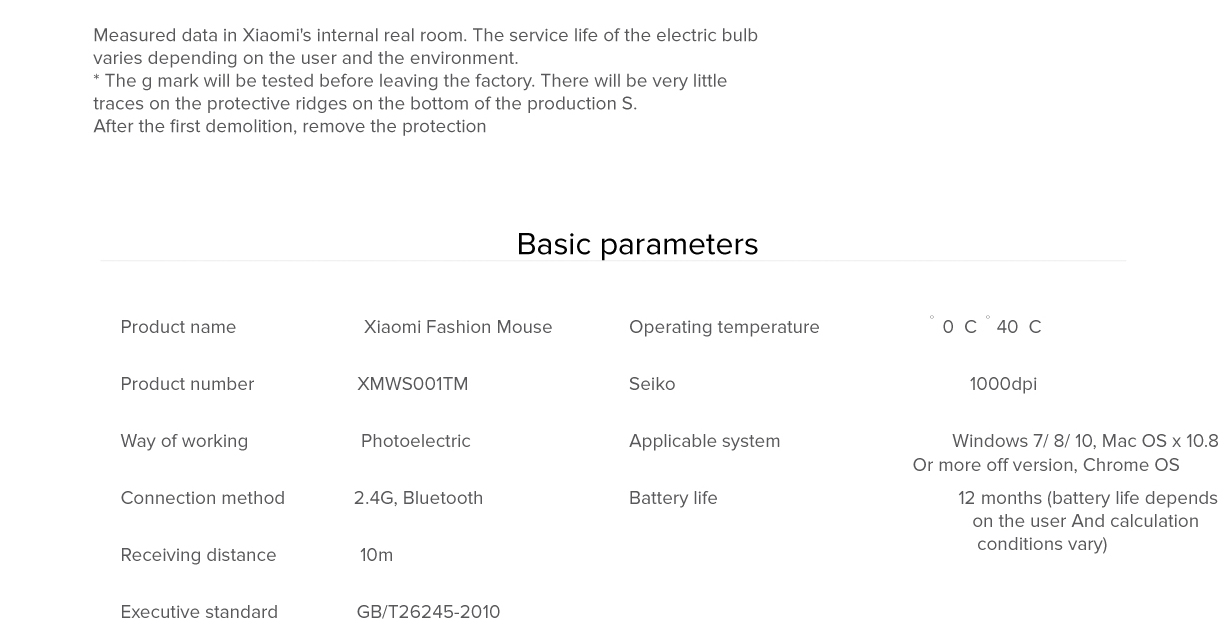Click the Photoelectric value

[x=415, y=441]
